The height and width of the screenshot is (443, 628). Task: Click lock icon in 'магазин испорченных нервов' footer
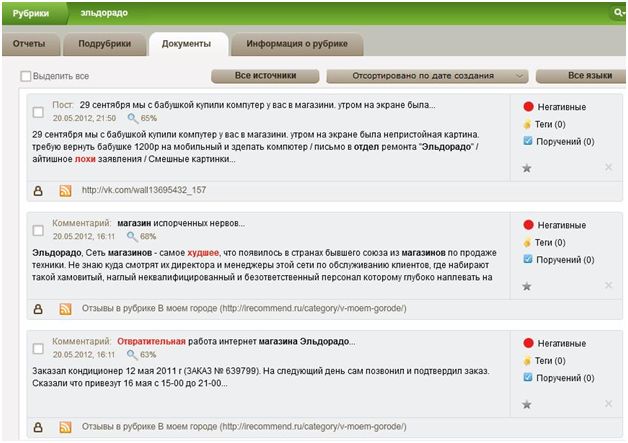click(38, 309)
